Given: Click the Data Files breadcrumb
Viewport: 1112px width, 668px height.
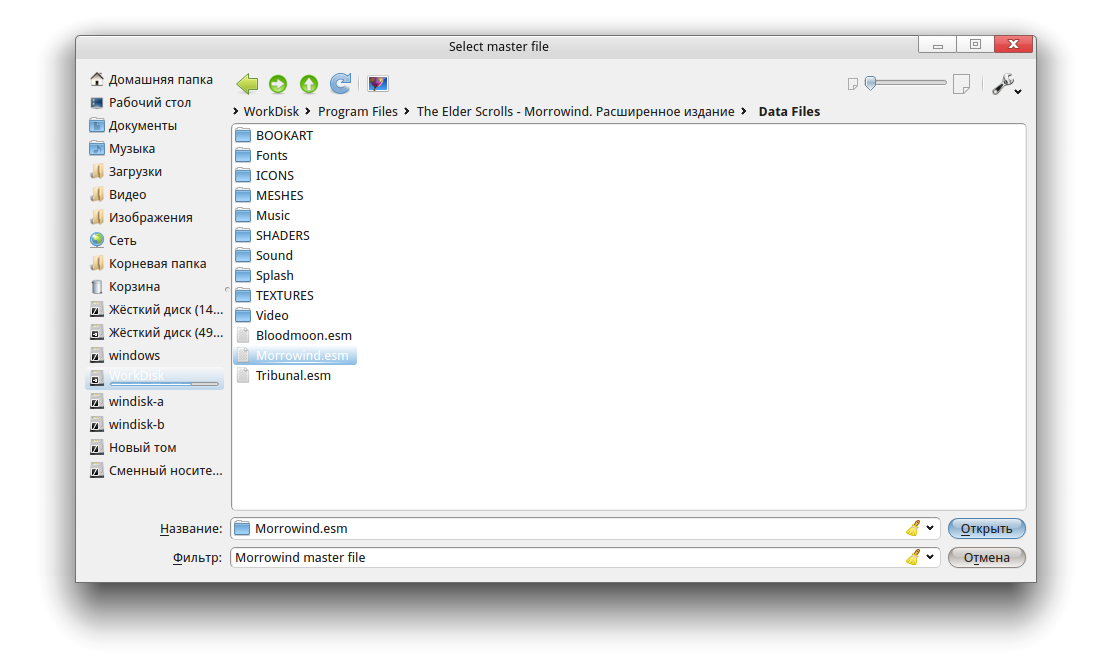Looking at the screenshot, I should click(x=789, y=111).
